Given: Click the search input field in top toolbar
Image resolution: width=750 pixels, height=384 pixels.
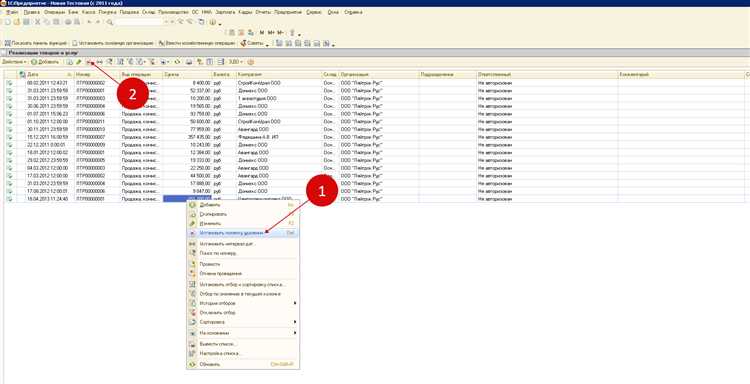Looking at the screenshot, I should tap(139, 22).
